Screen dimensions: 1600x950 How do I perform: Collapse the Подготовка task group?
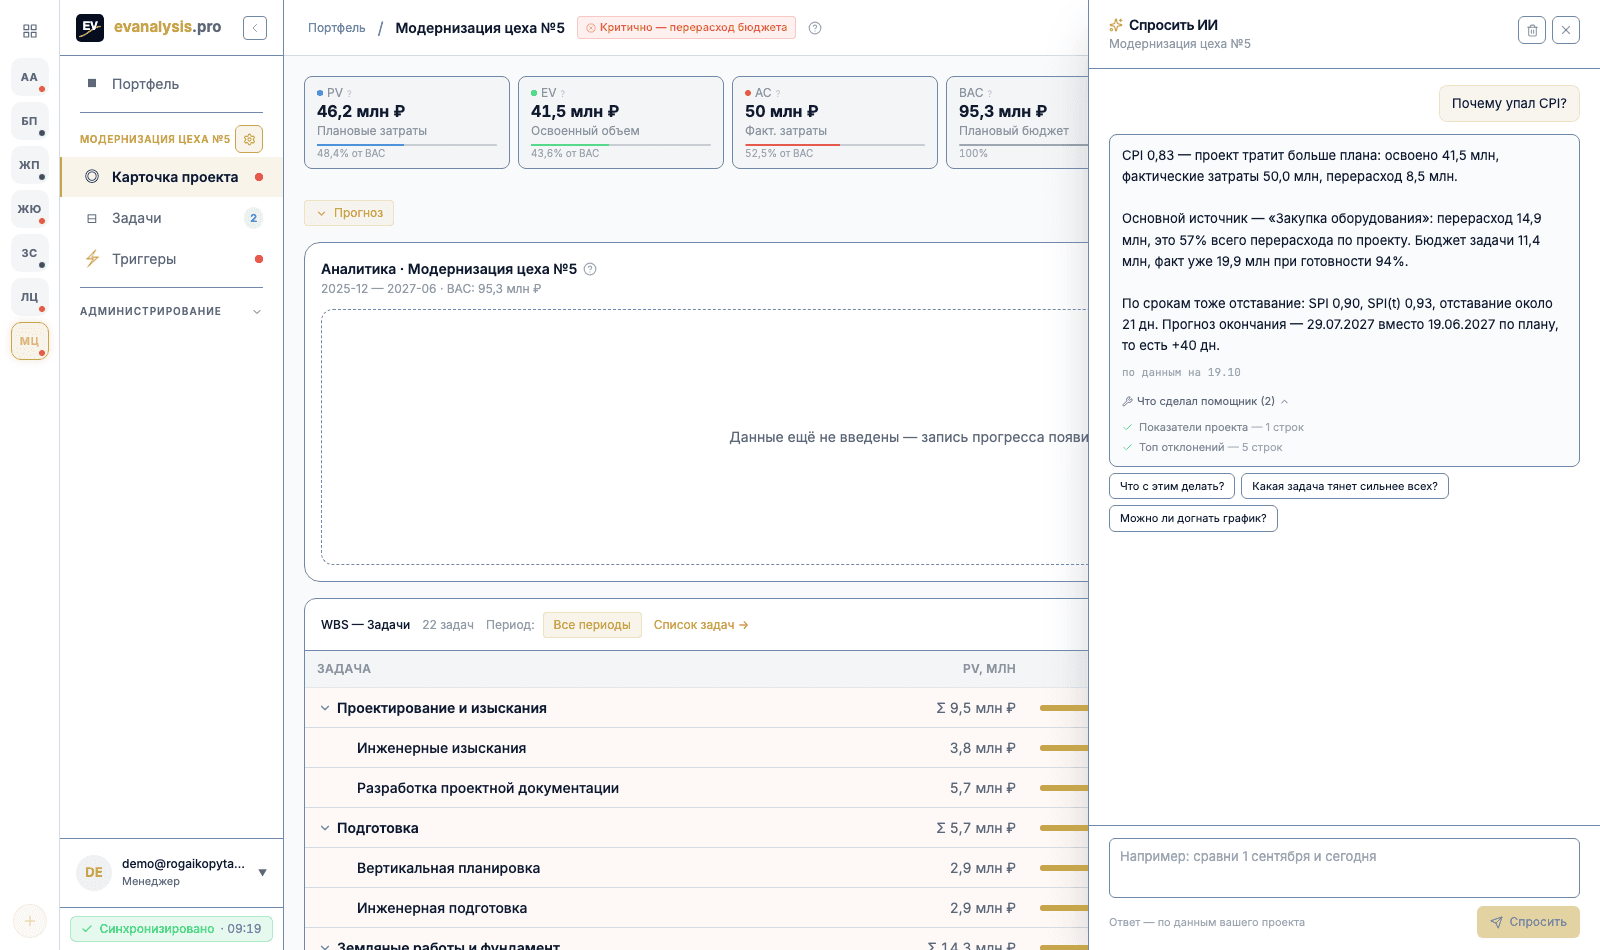(324, 828)
